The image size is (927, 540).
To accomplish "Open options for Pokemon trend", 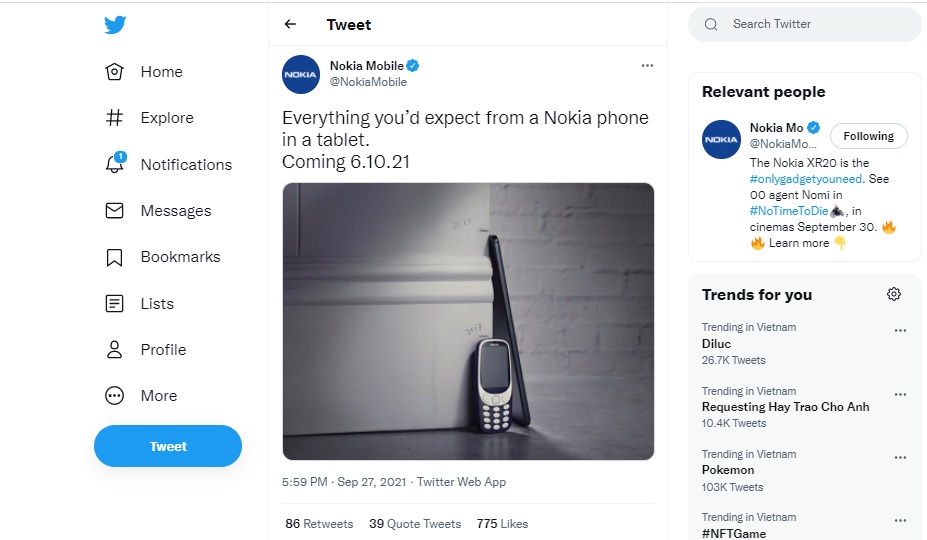I will coord(900,457).
